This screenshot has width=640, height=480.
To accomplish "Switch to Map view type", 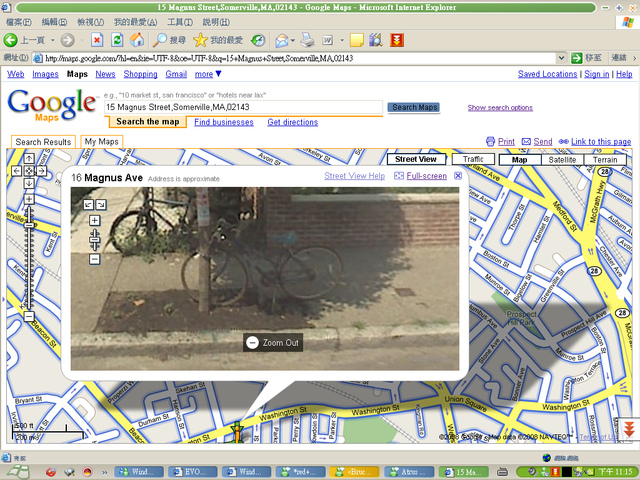I will [x=520, y=160].
